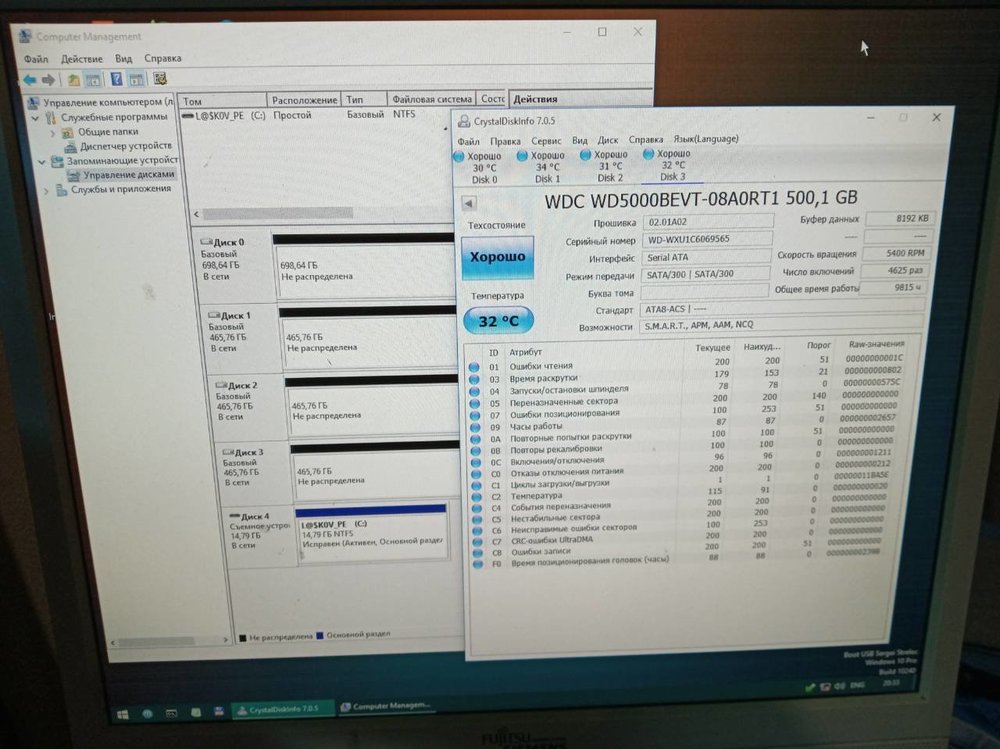Select Disk 2 status icon at 31 °C

[x=585, y=156]
